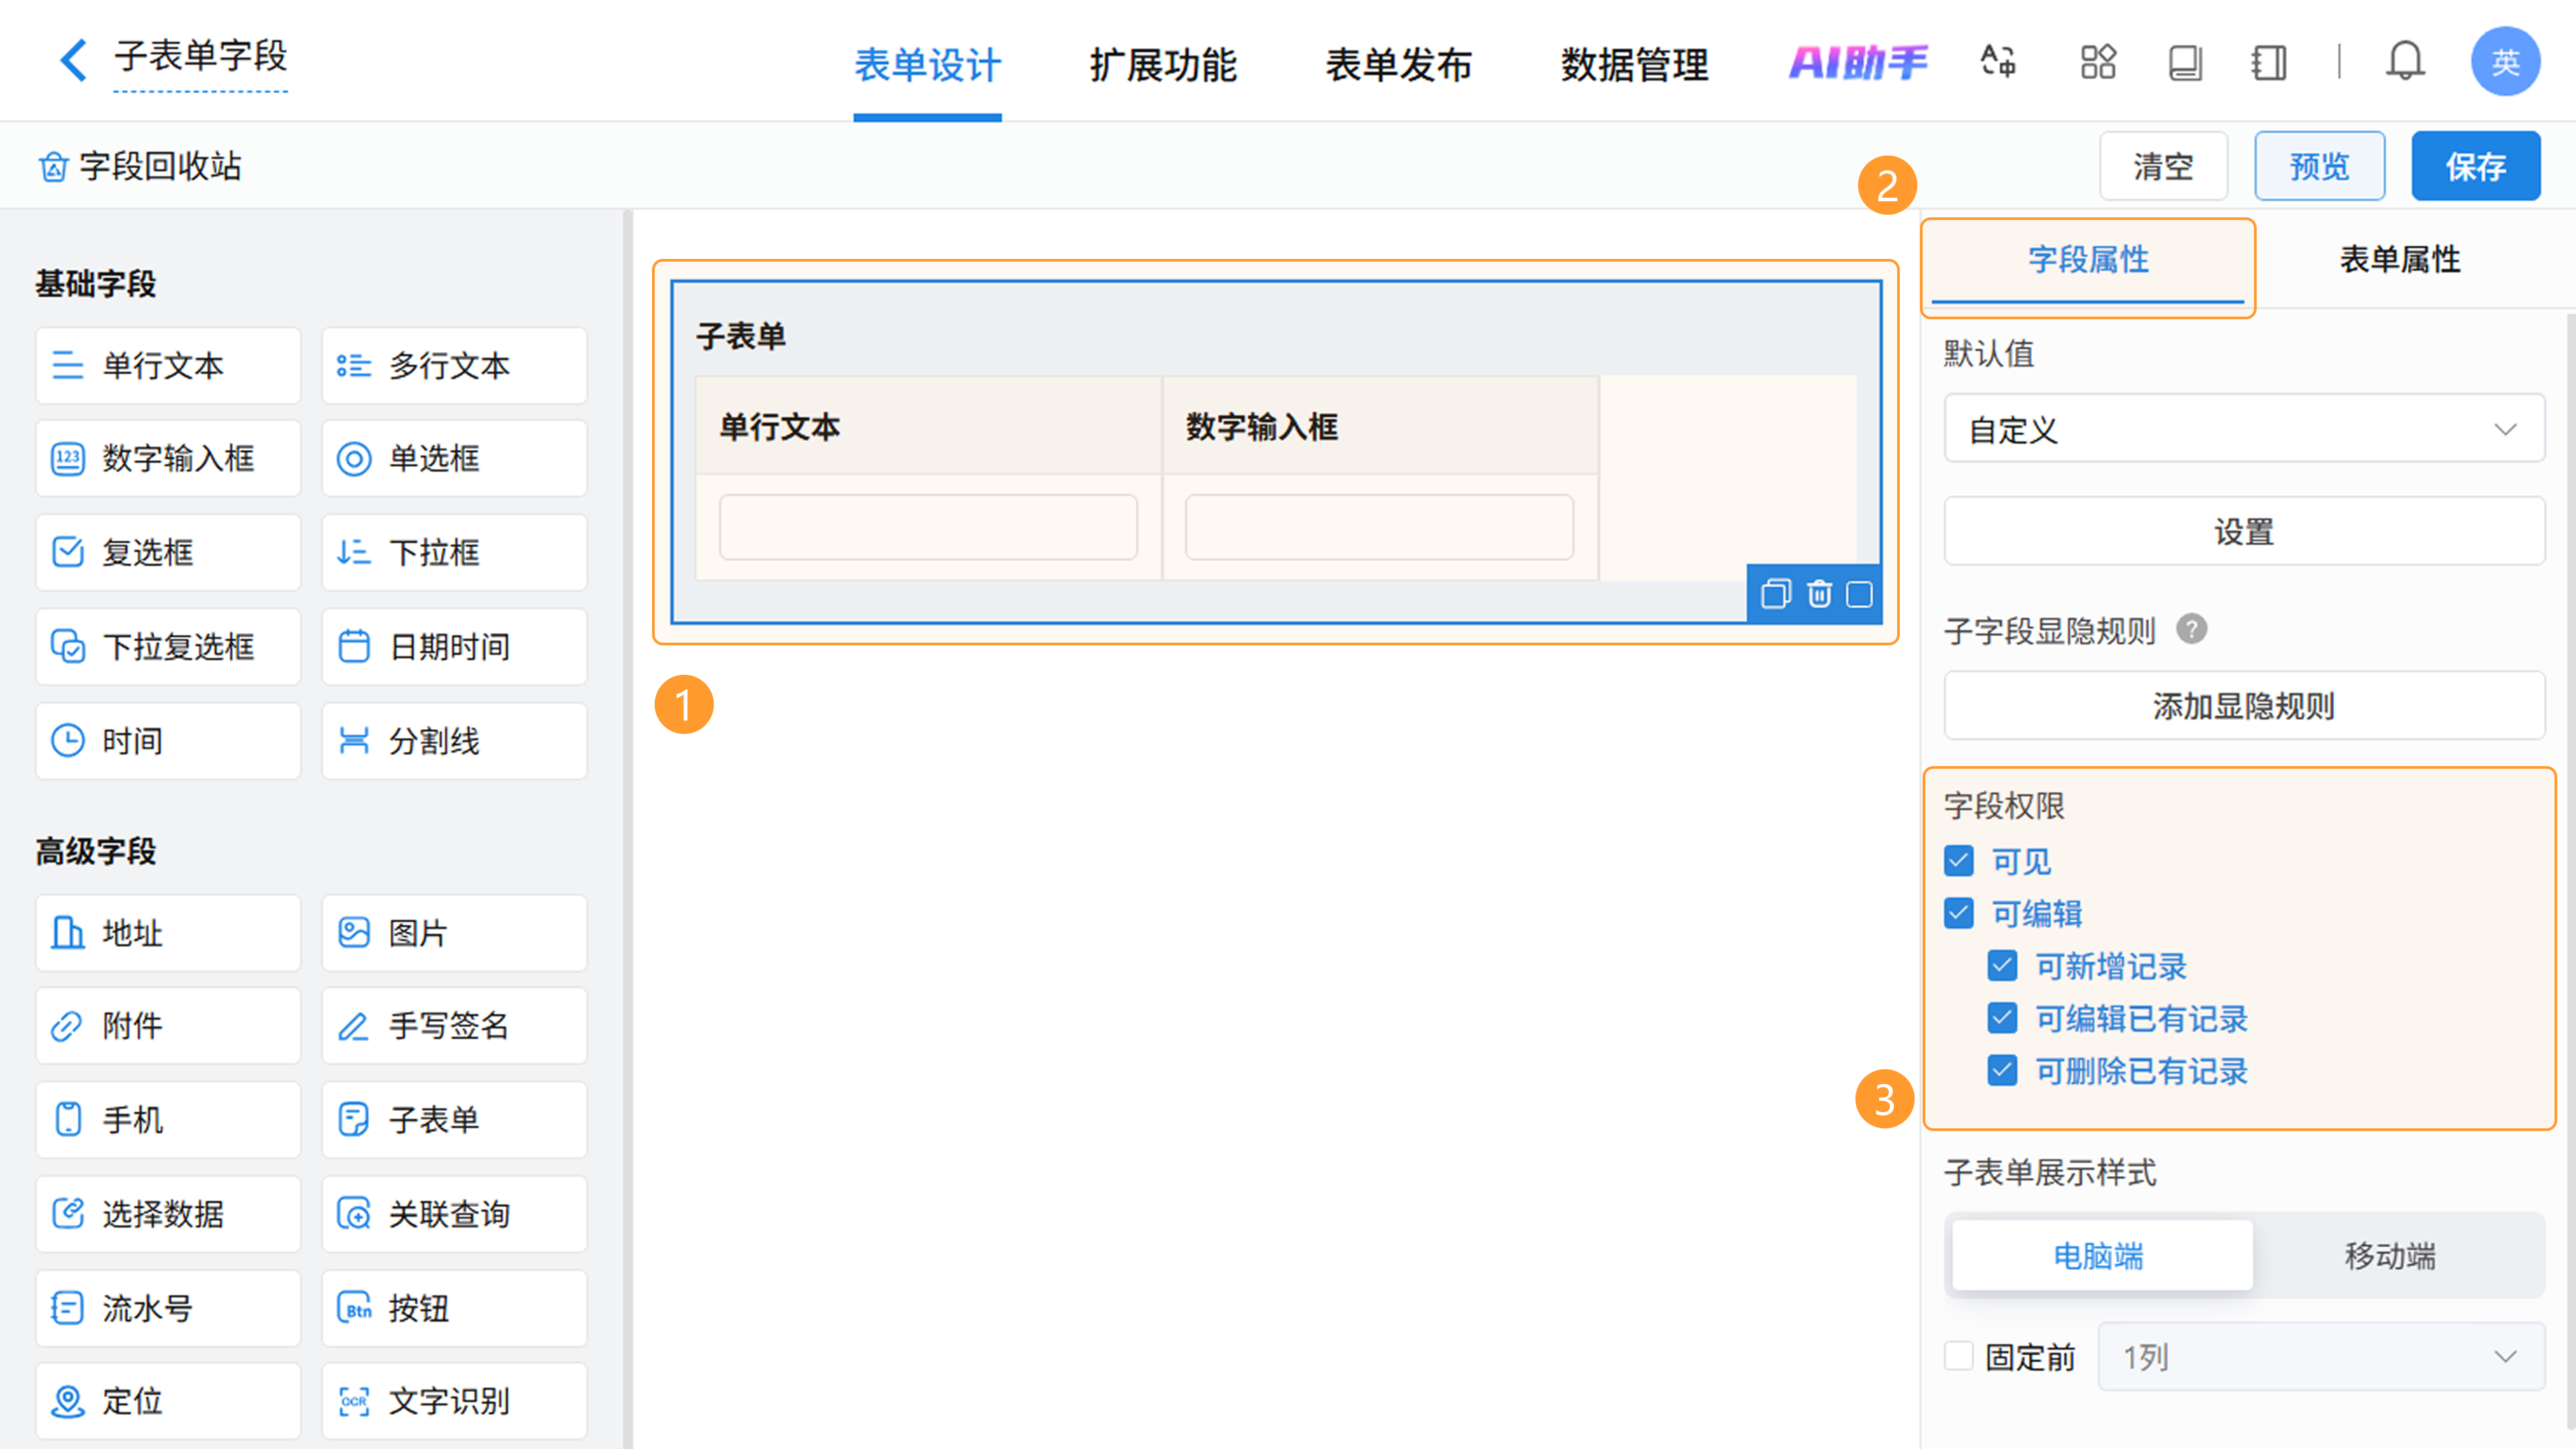Click the back arrow beside 子表单字段

(73, 60)
